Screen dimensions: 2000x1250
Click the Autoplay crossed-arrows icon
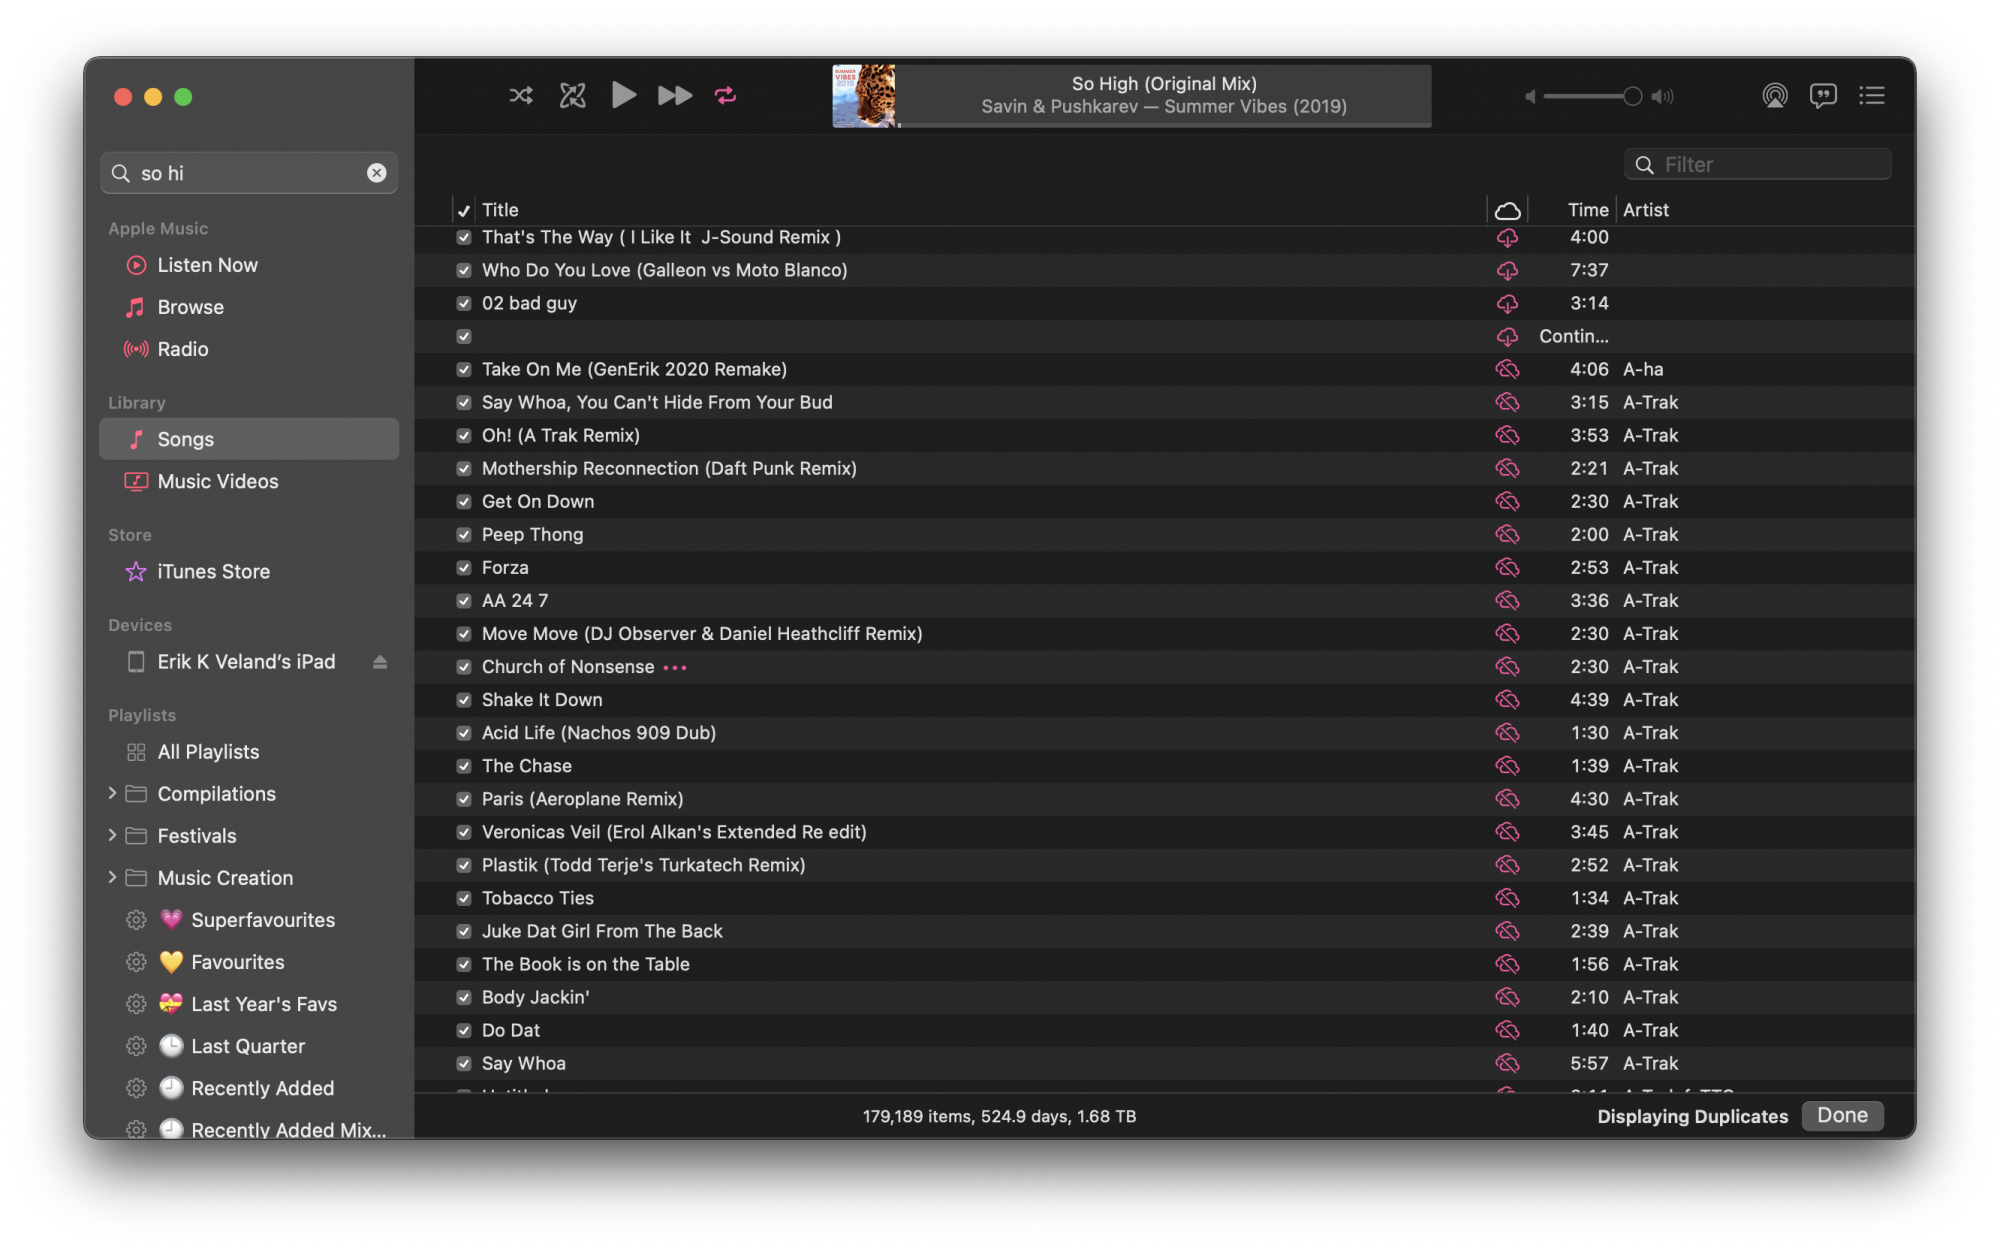(572, 96)
